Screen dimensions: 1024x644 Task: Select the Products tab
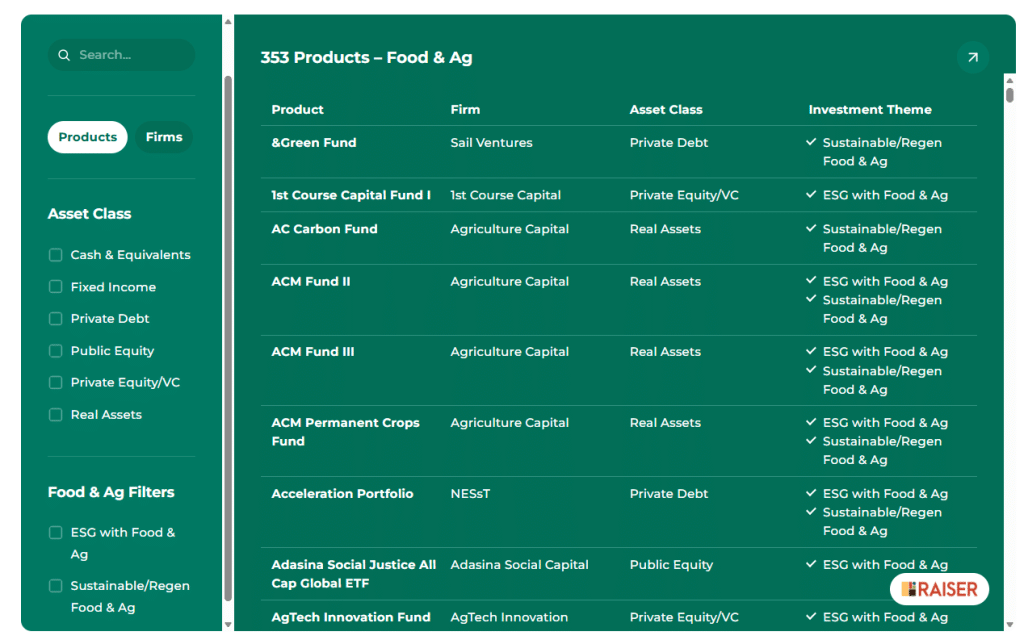[x=87, y=137]
